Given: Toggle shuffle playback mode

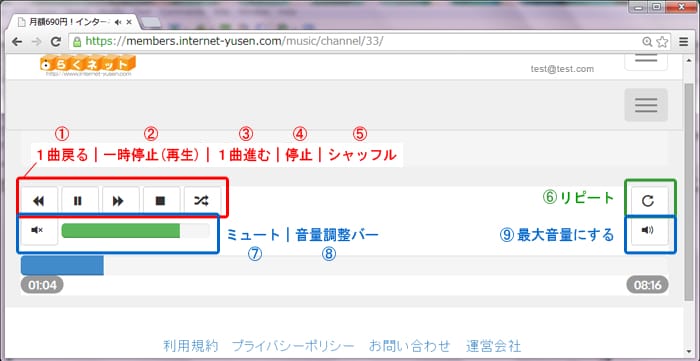Looking at the screenshot, I should (201, 201).
